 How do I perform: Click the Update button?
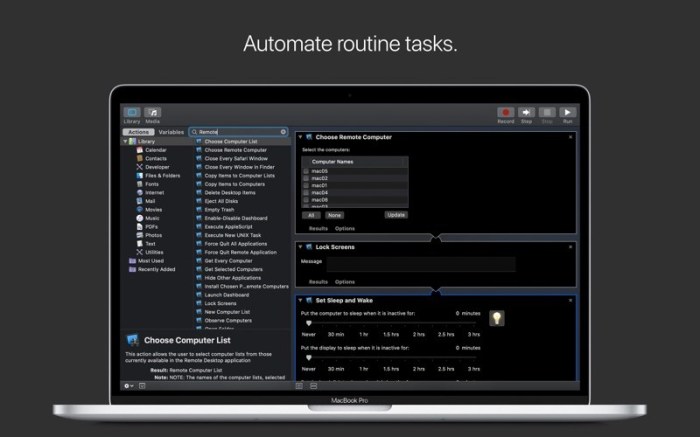point(396,214)
